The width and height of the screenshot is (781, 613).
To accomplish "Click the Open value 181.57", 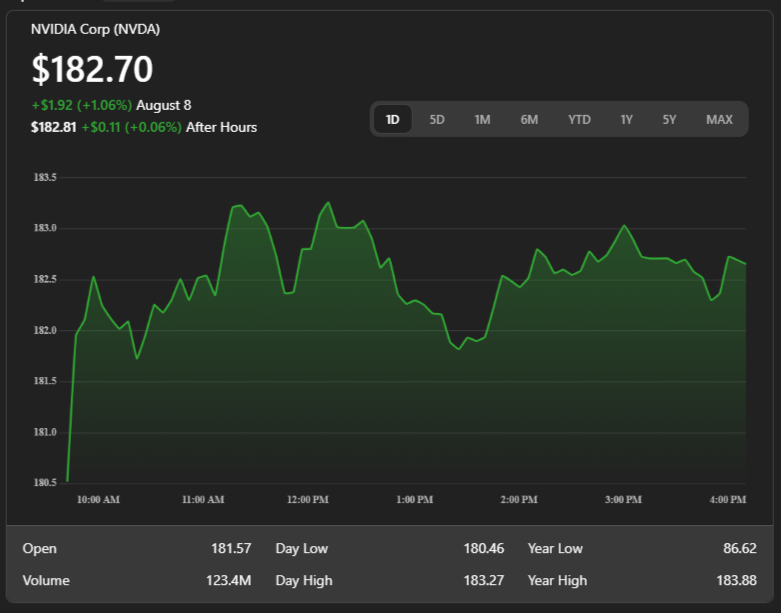I will [231, 549].
